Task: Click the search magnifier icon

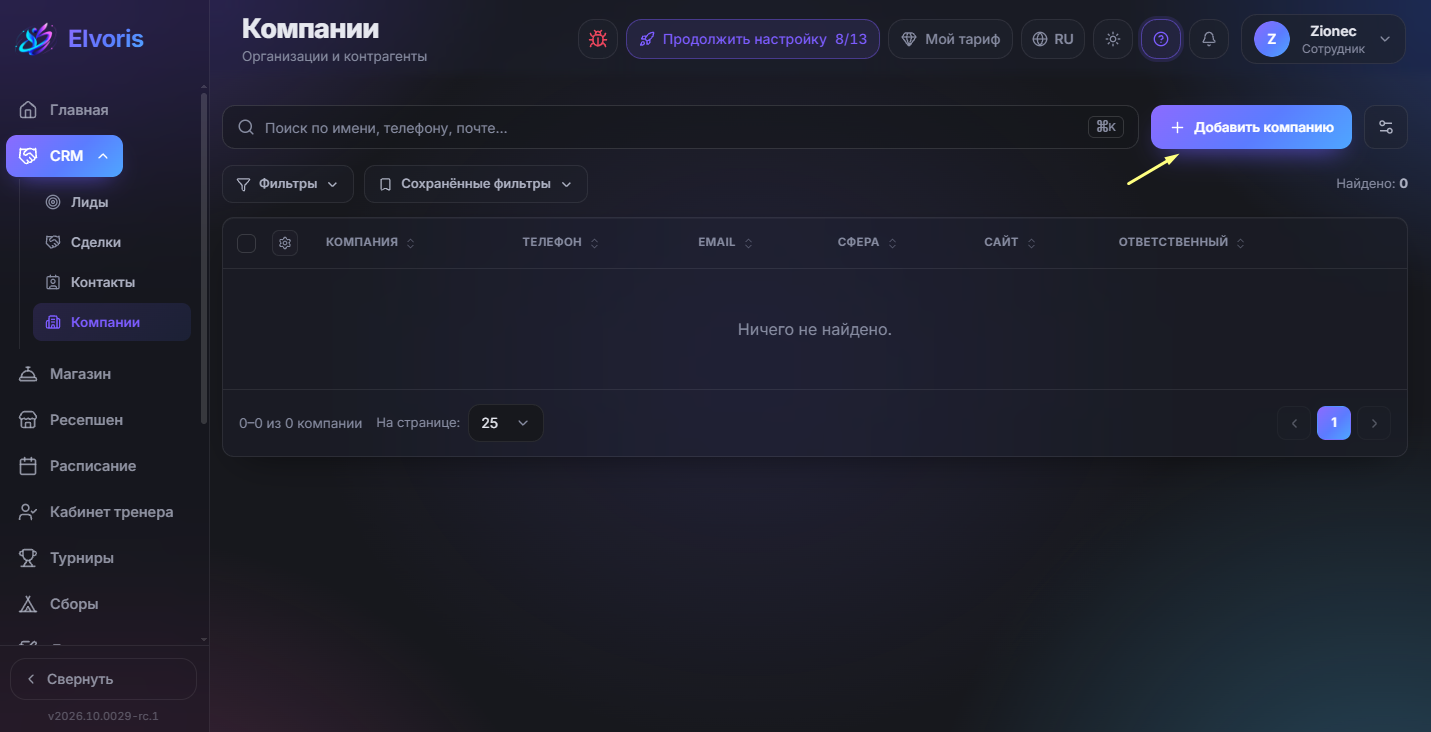Action: point(245,128)
